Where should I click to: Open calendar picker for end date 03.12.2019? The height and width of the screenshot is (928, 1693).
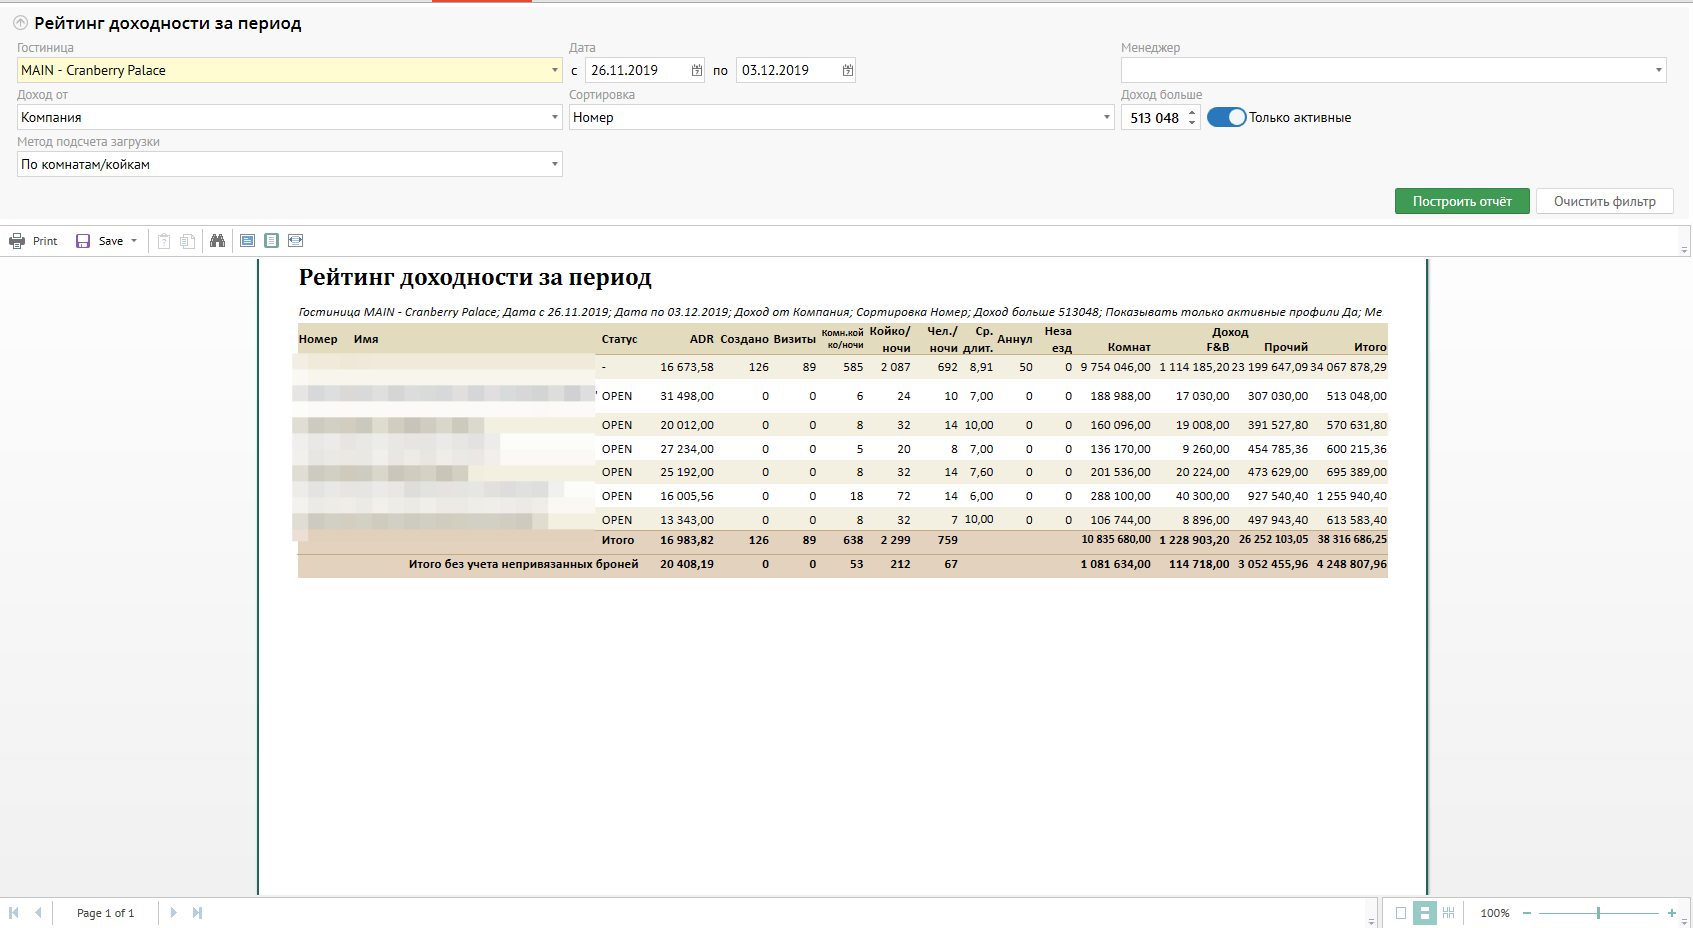pos(848,70)
